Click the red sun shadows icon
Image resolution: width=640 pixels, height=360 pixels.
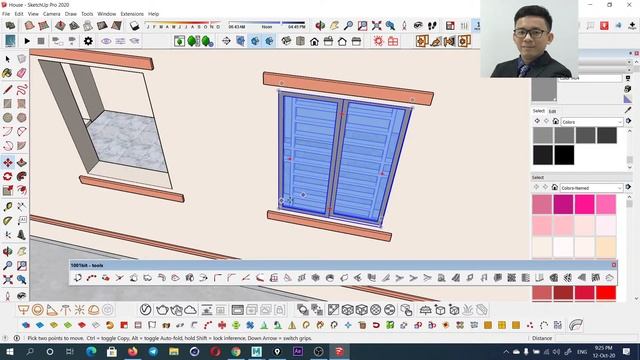[x=378, y=41]
